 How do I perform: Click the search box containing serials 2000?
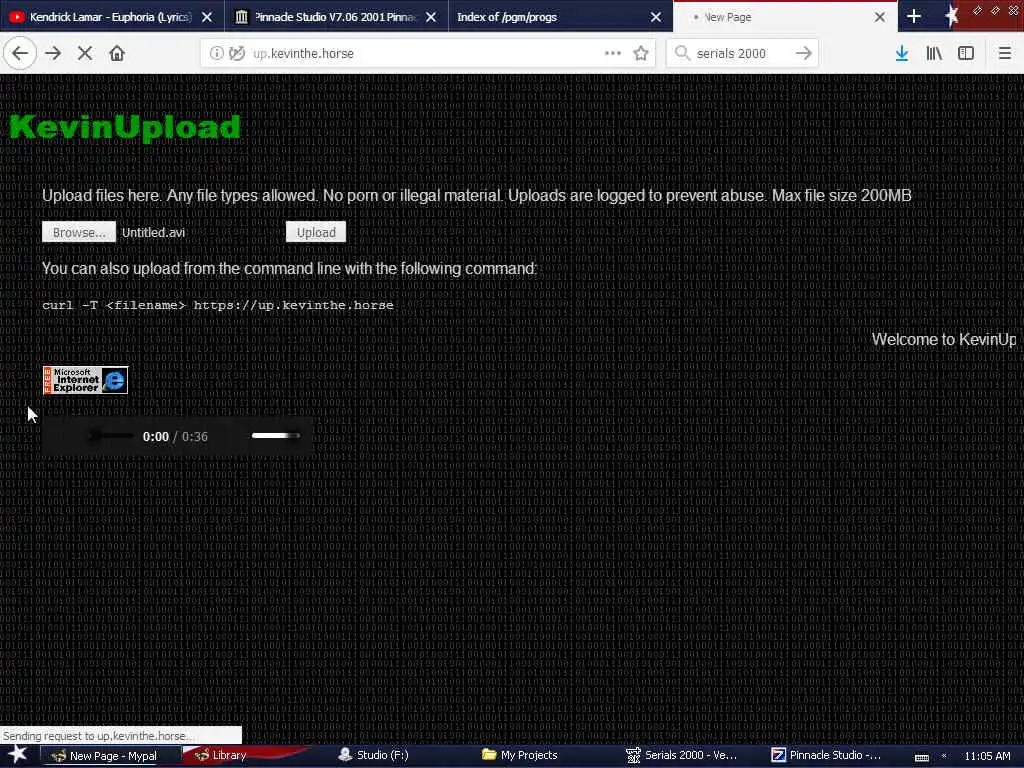point(742,54)
